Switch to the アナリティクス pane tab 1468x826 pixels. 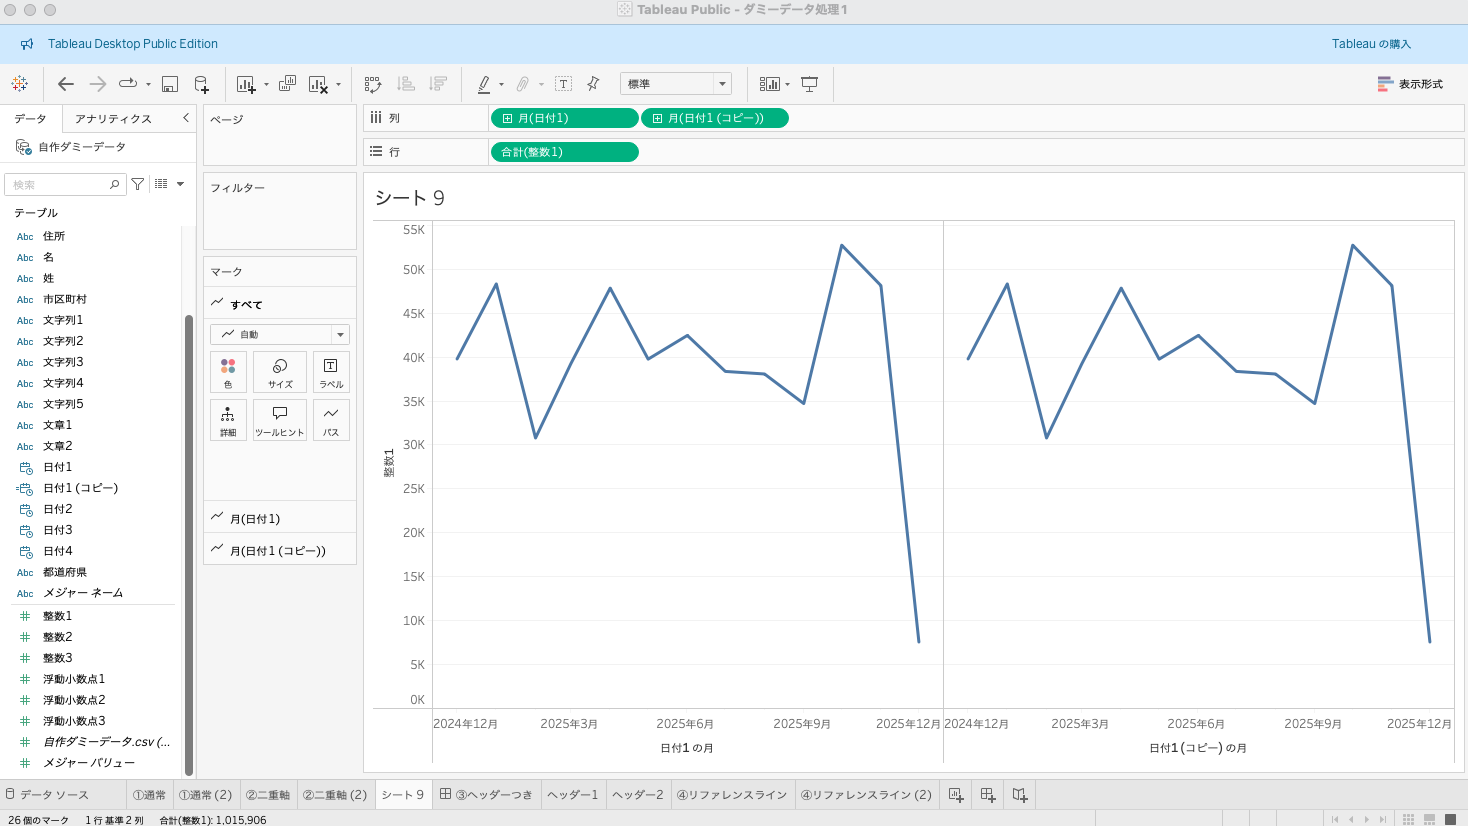pyautogui.click(x=113, y=118)
